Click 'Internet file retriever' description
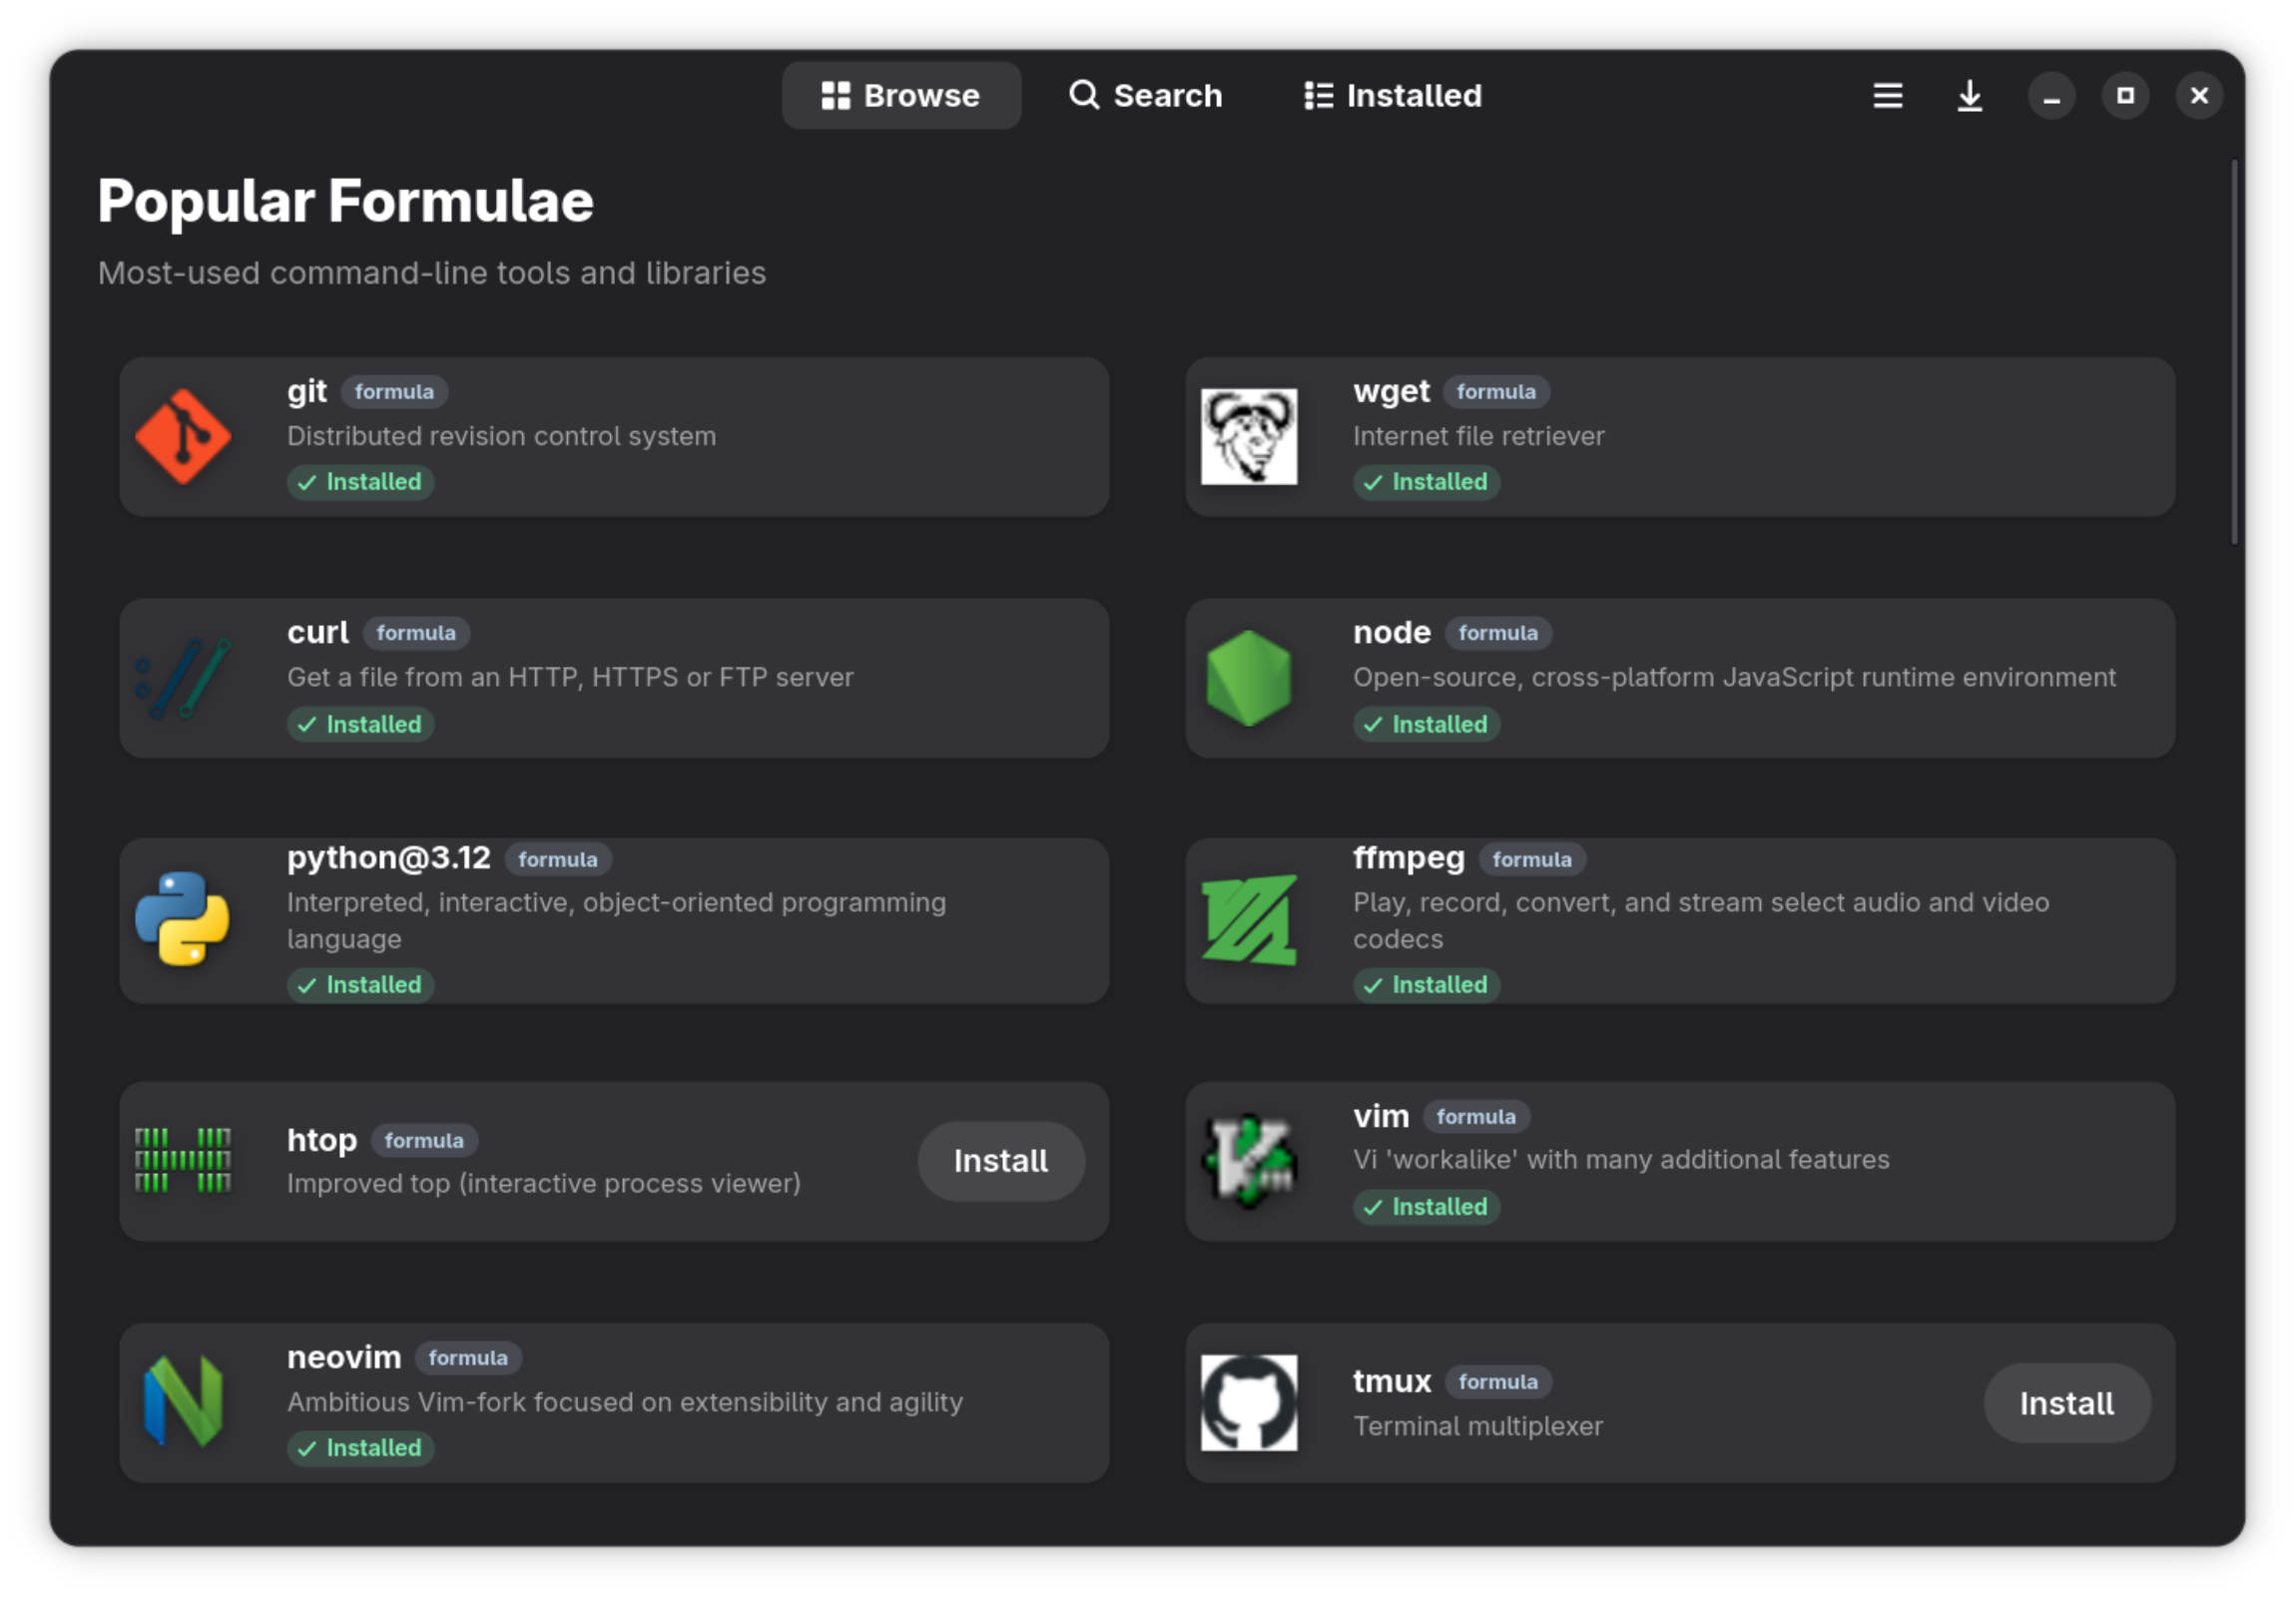 1478,436
